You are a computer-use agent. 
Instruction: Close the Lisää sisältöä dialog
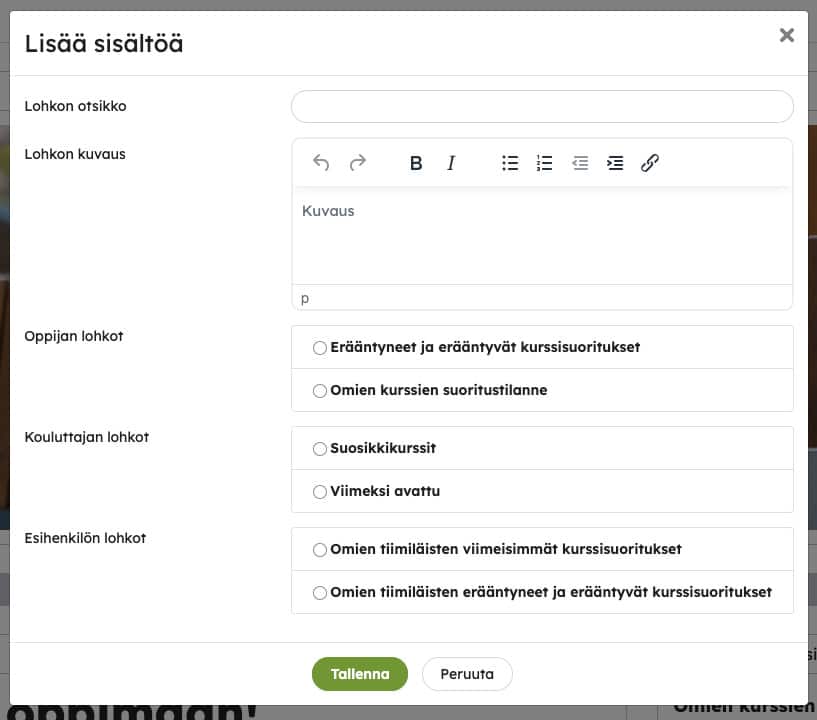pos(787,35)
